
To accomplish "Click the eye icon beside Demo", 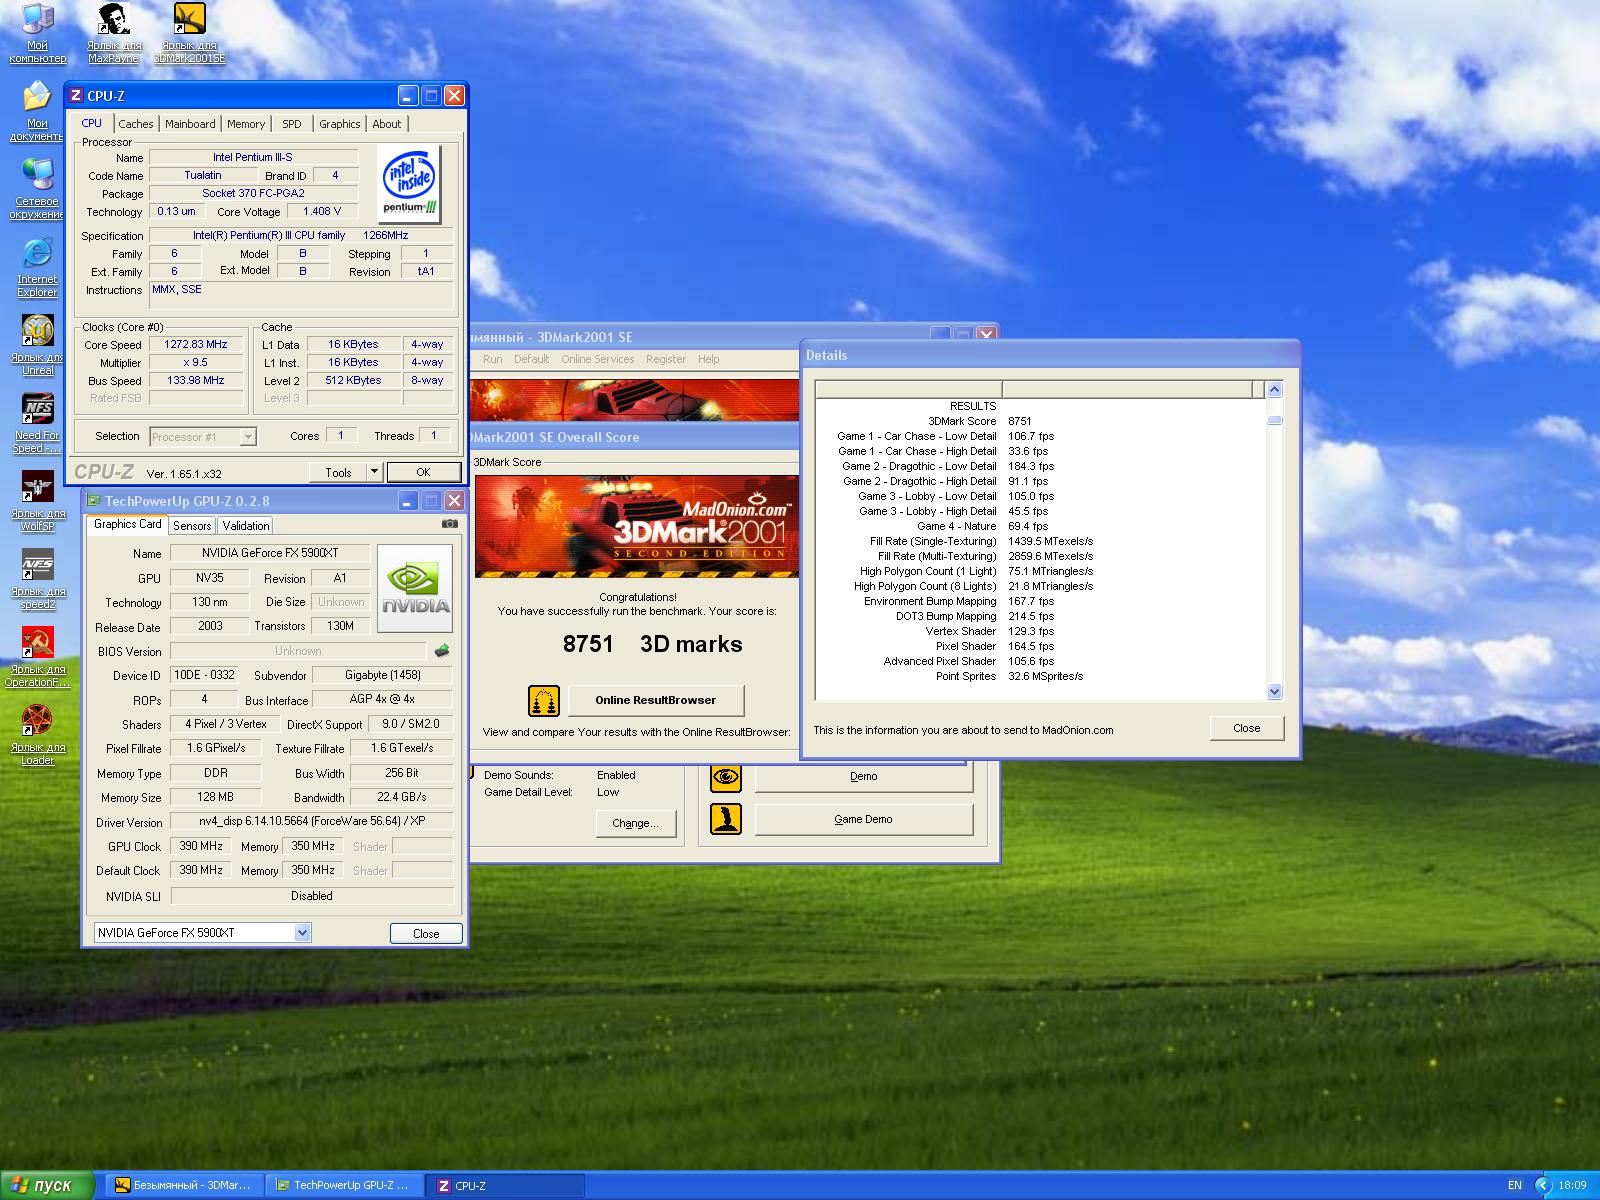I will pos(726,776).
